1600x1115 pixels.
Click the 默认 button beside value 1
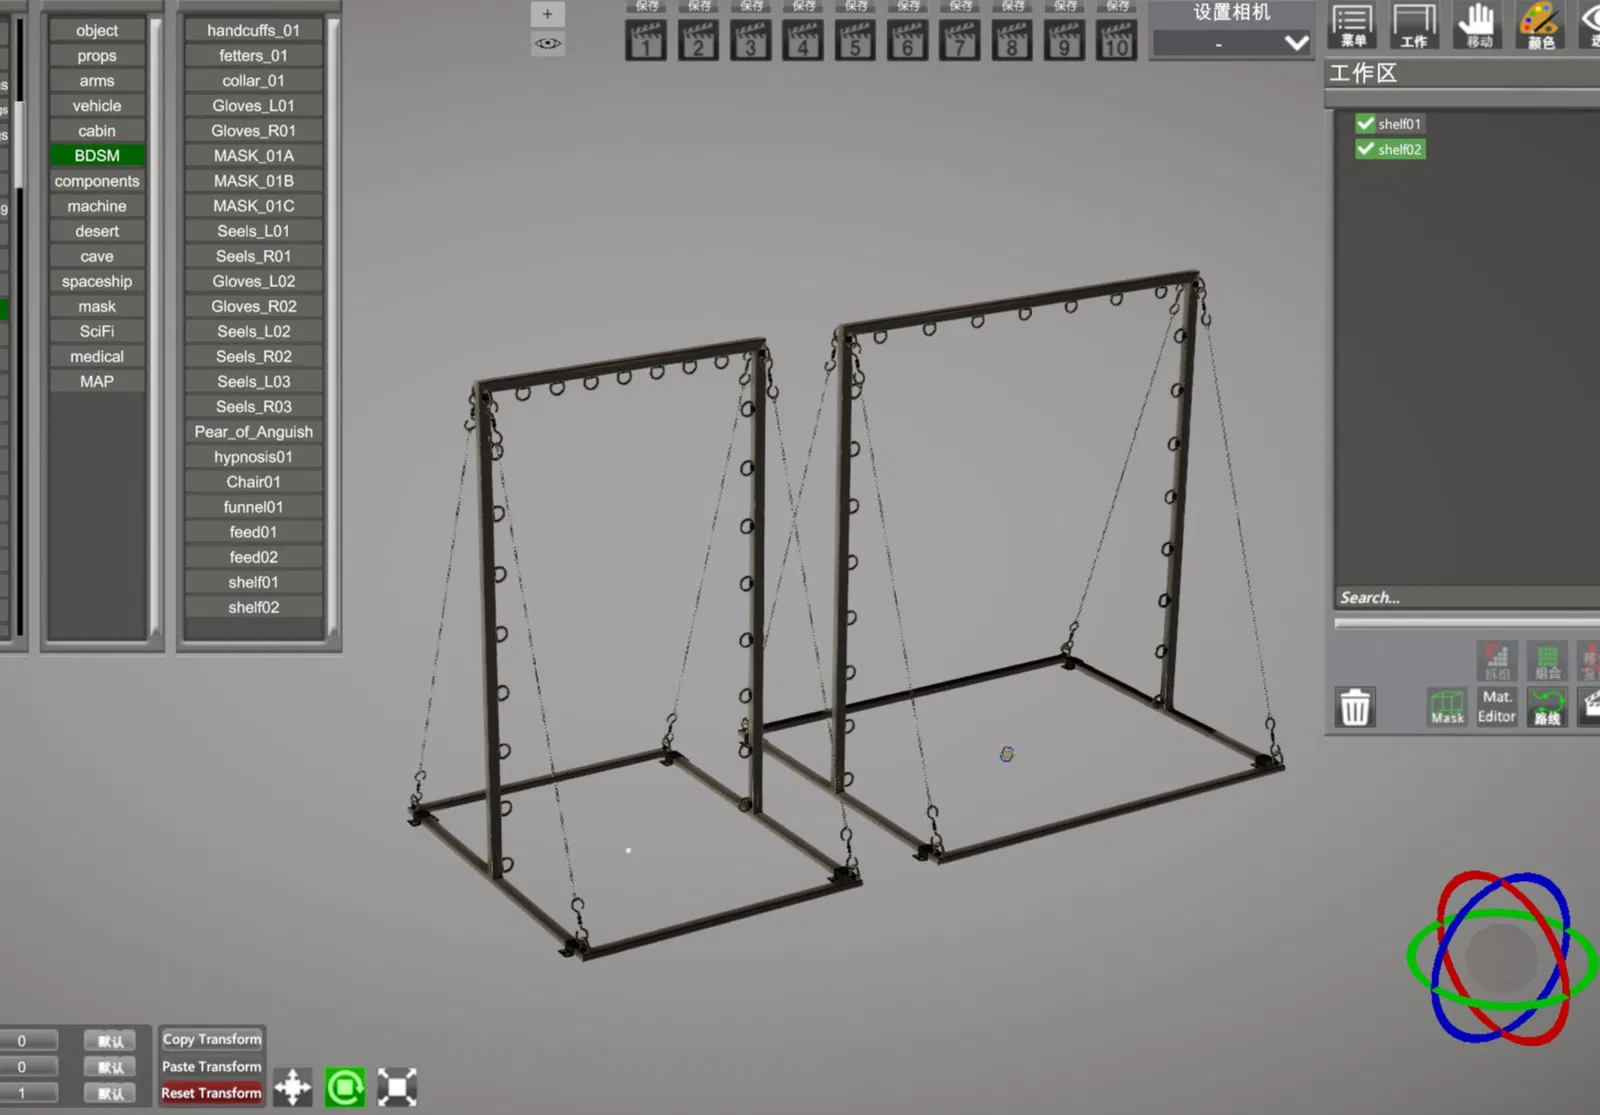pos(110,1093)
